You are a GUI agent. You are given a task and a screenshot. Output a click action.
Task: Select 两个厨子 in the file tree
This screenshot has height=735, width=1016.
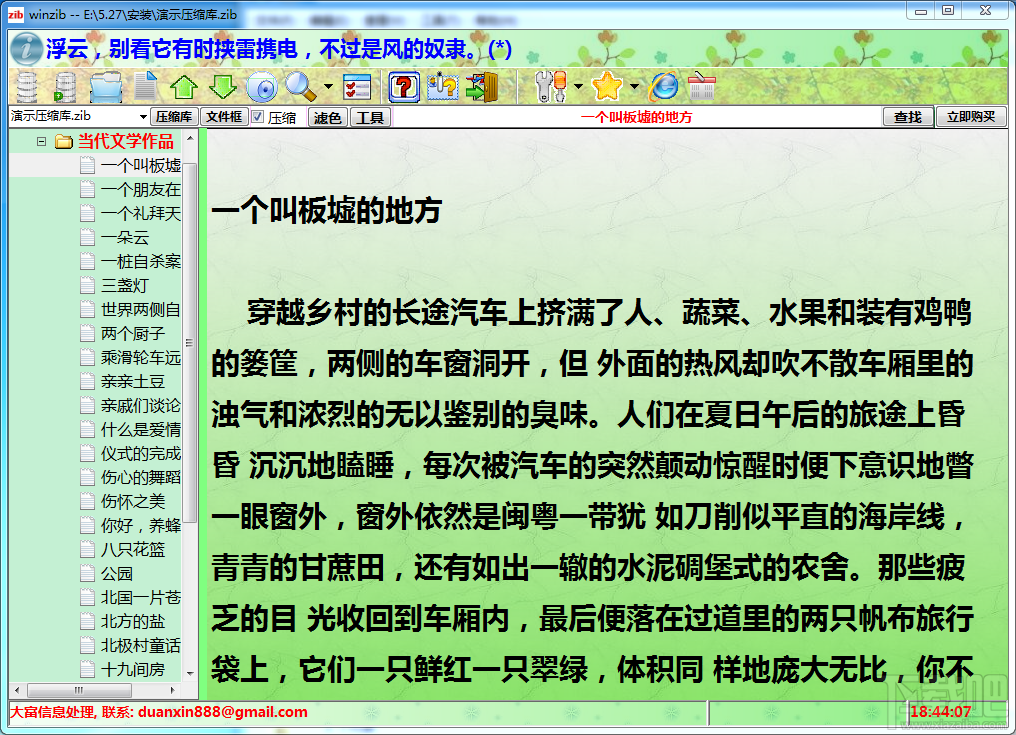133,333
